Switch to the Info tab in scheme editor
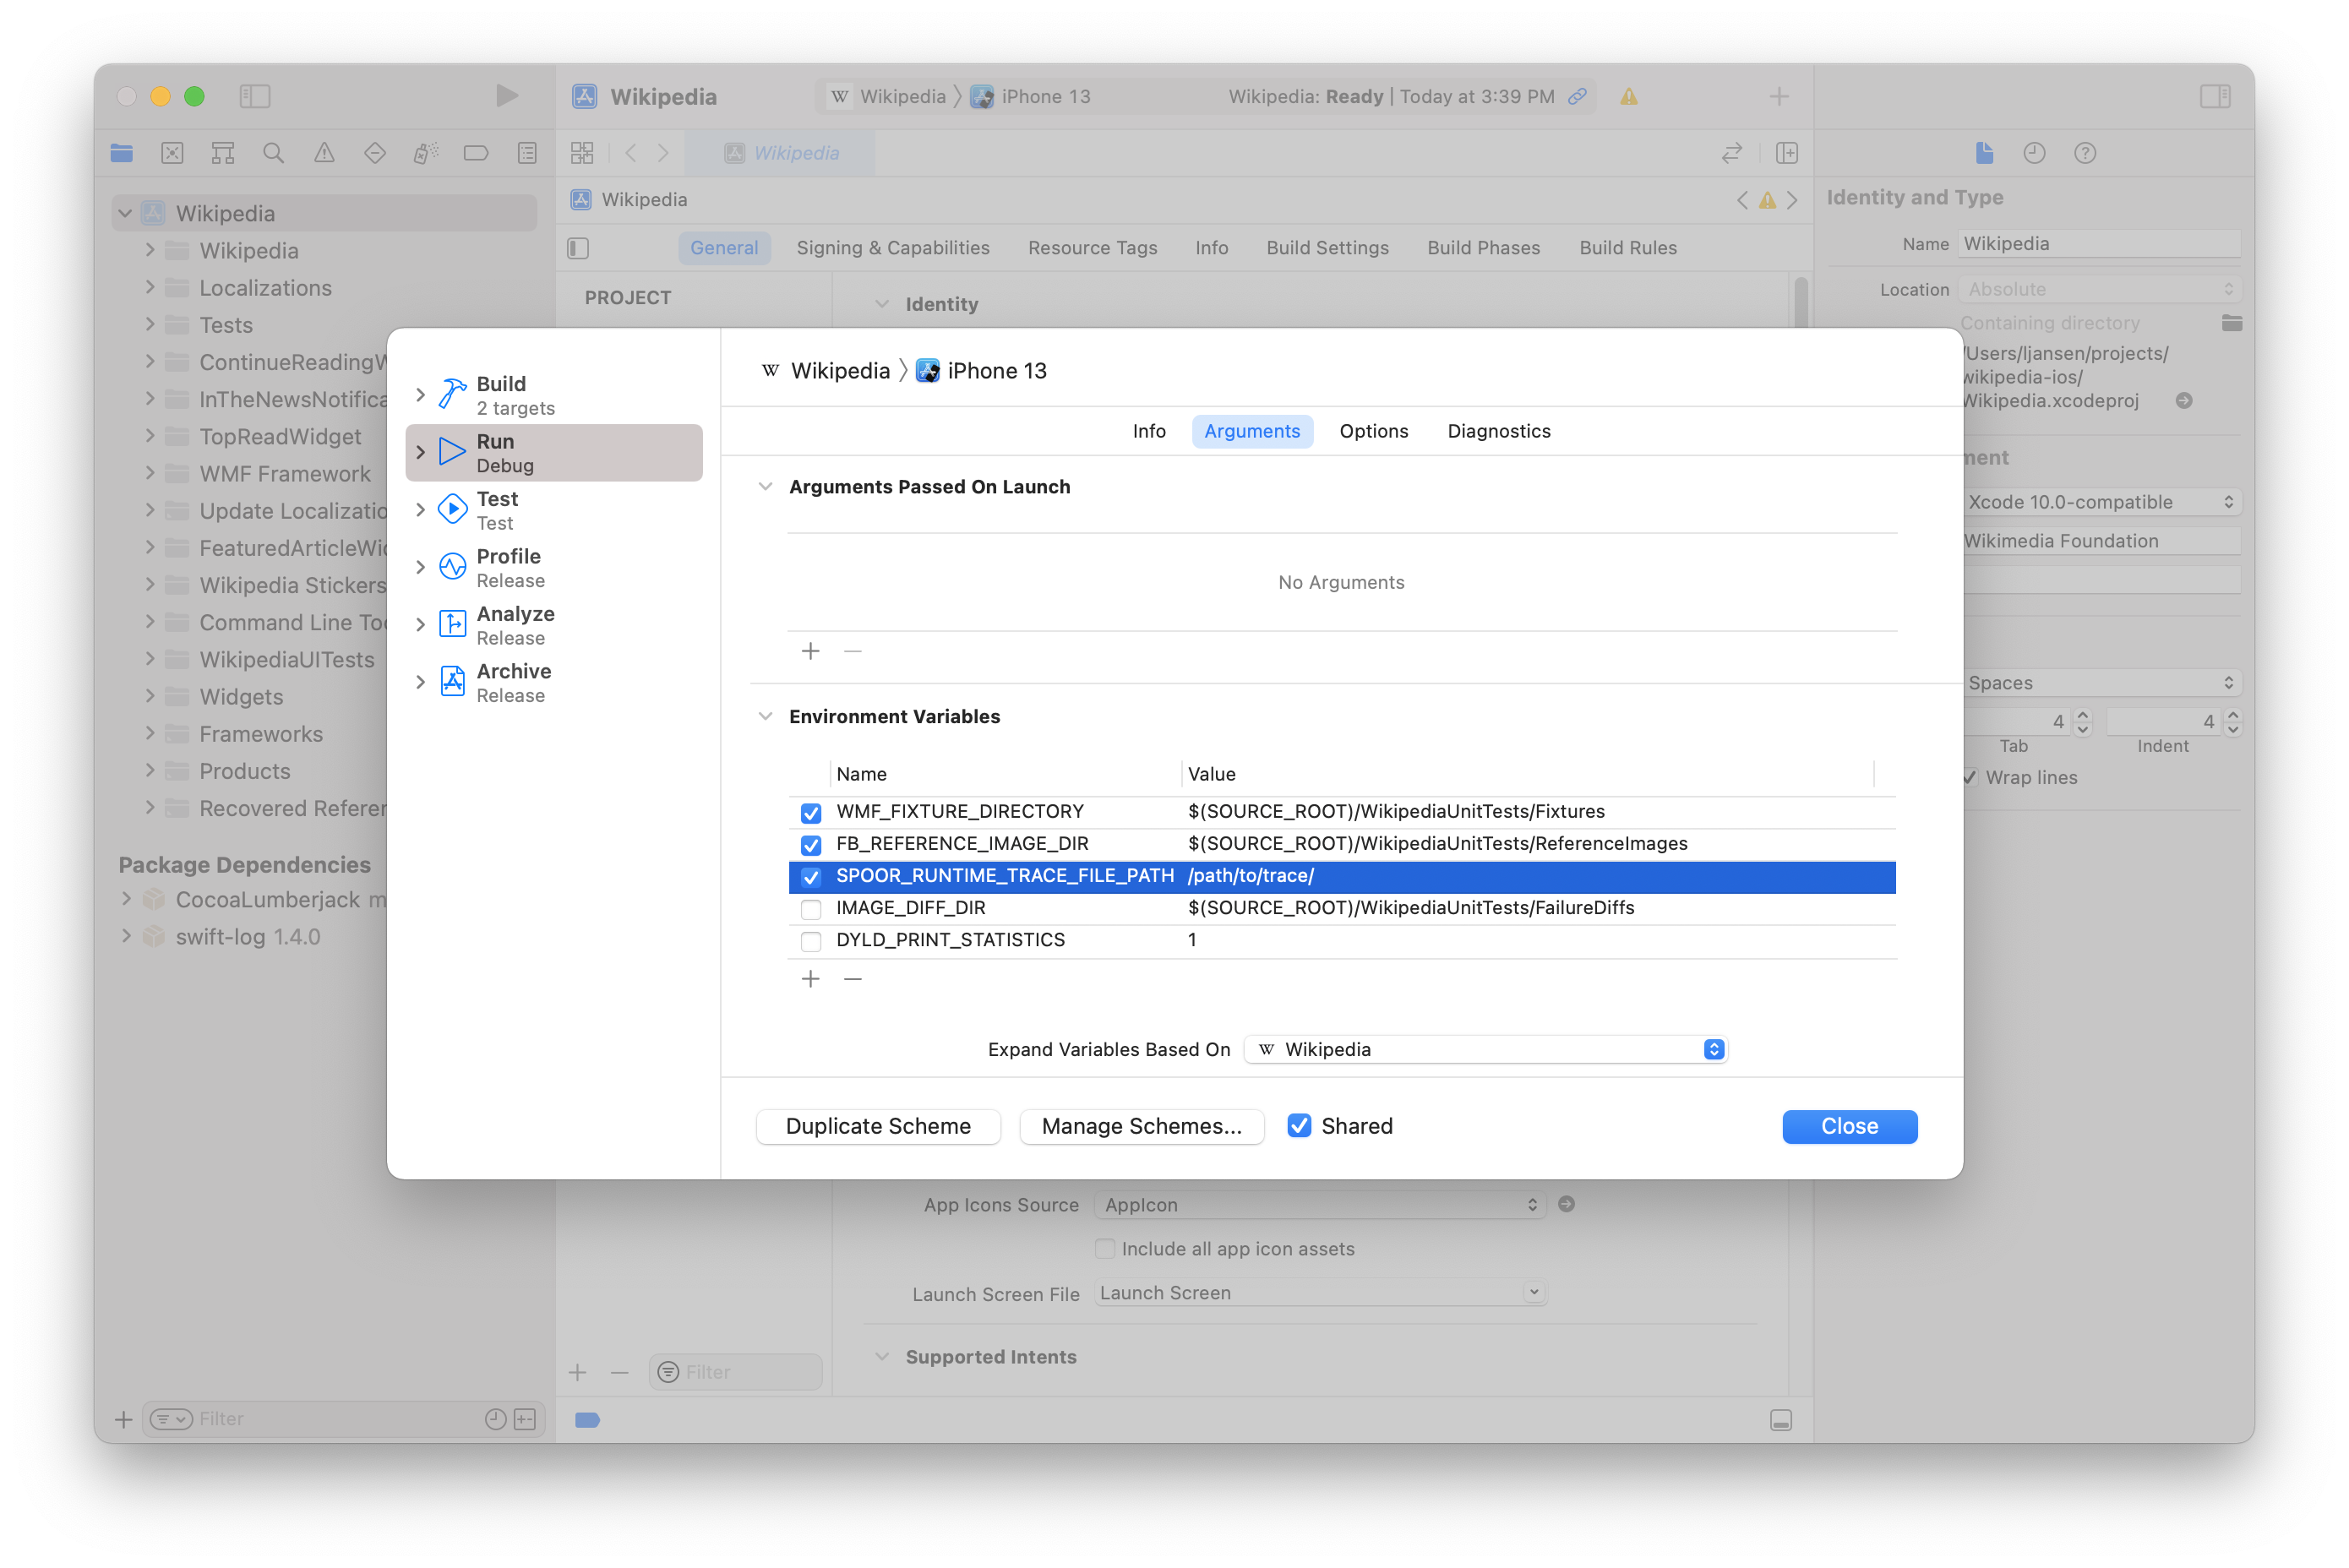The image size is (2349, 1568). pos(1149,431)
